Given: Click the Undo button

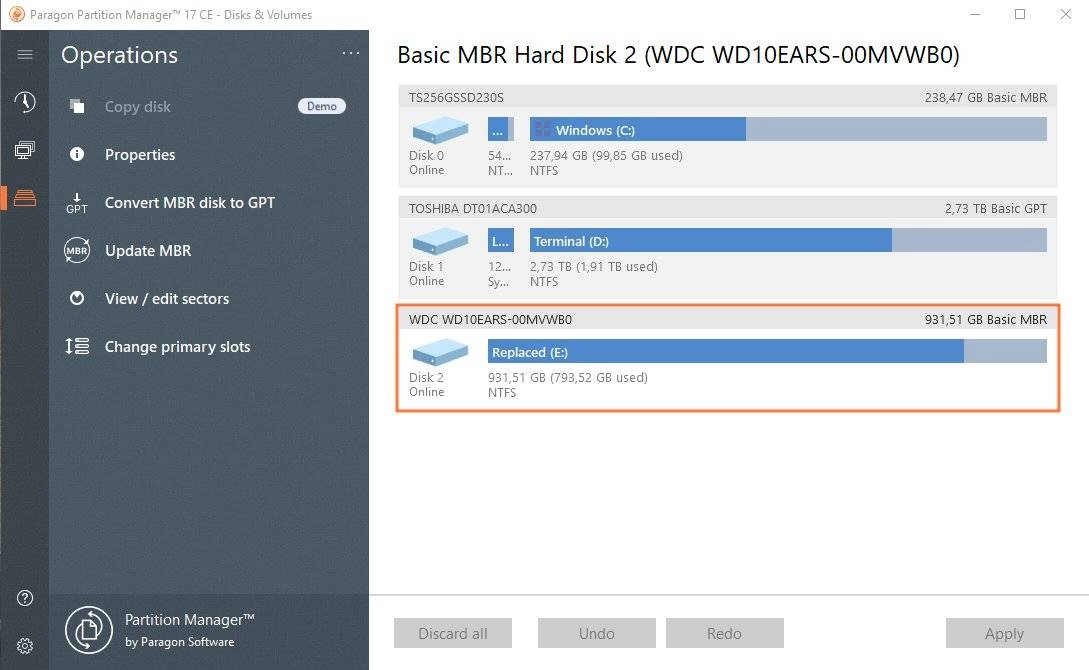Looking at the screenshot, I should (x=597, y=633).
